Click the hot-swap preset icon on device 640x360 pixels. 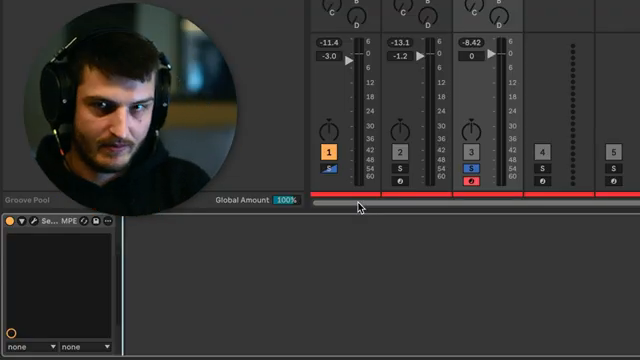tap(84, 221)
